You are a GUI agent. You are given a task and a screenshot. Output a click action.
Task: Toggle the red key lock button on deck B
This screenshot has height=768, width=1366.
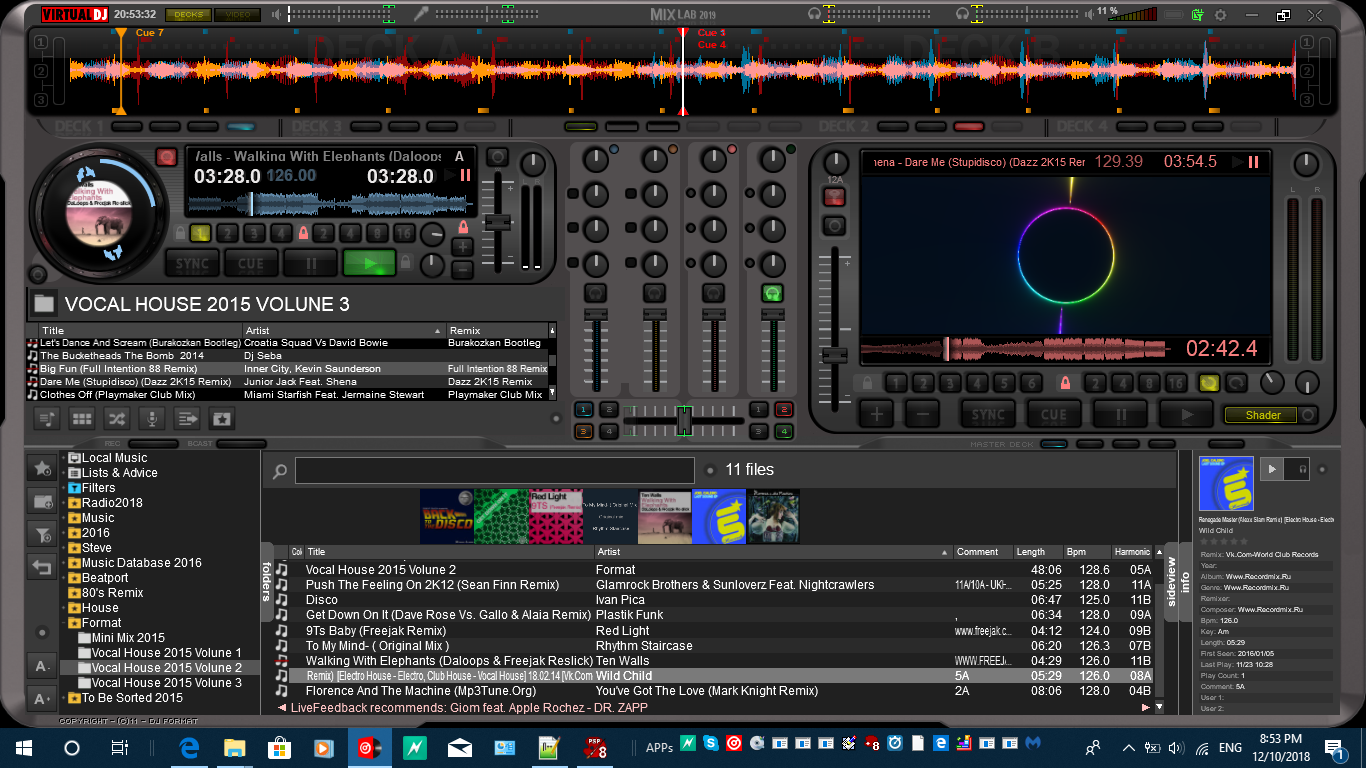click(834, 197)
